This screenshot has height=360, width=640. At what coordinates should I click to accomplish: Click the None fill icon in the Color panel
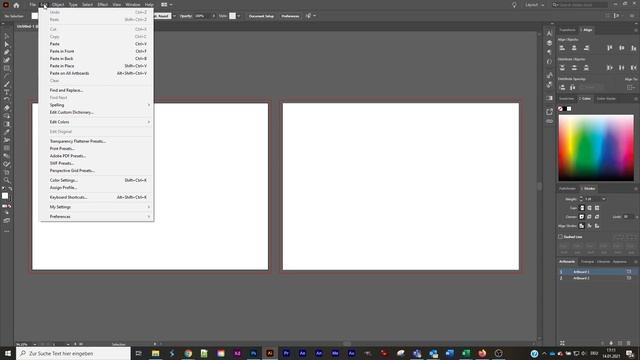coord(560,109)
